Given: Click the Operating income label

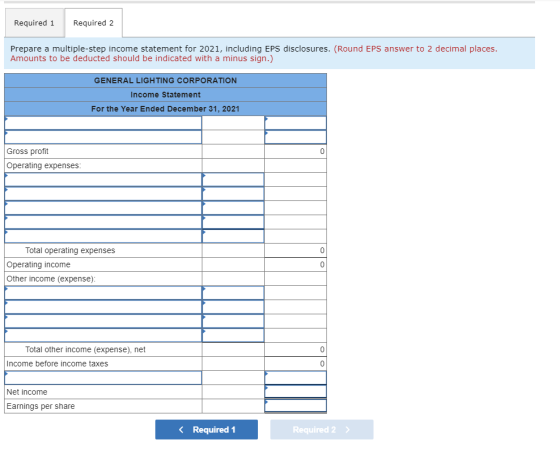Looking at the screenshot, I should pyautogui.click(x=38, y=265).
